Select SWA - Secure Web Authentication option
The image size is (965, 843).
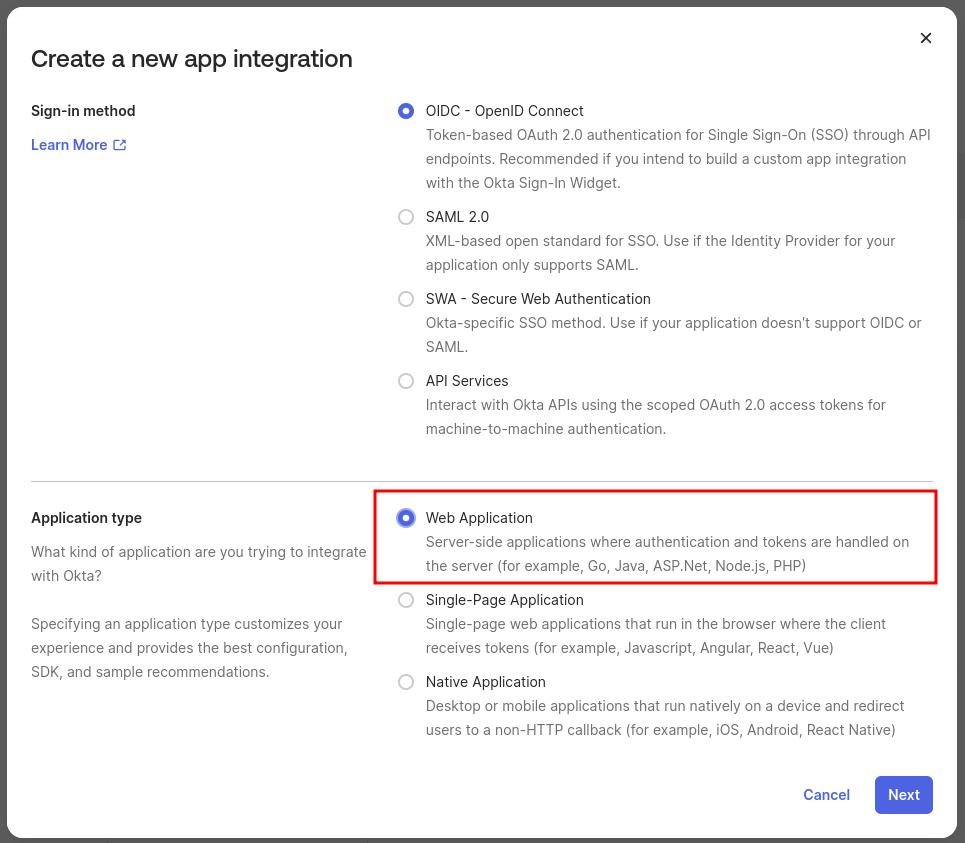click(406, 299)
